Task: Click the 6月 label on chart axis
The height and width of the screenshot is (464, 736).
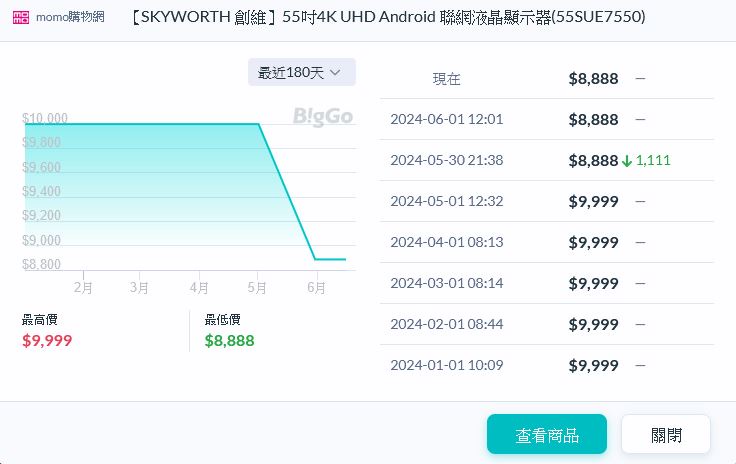Action: click(317, 287)
